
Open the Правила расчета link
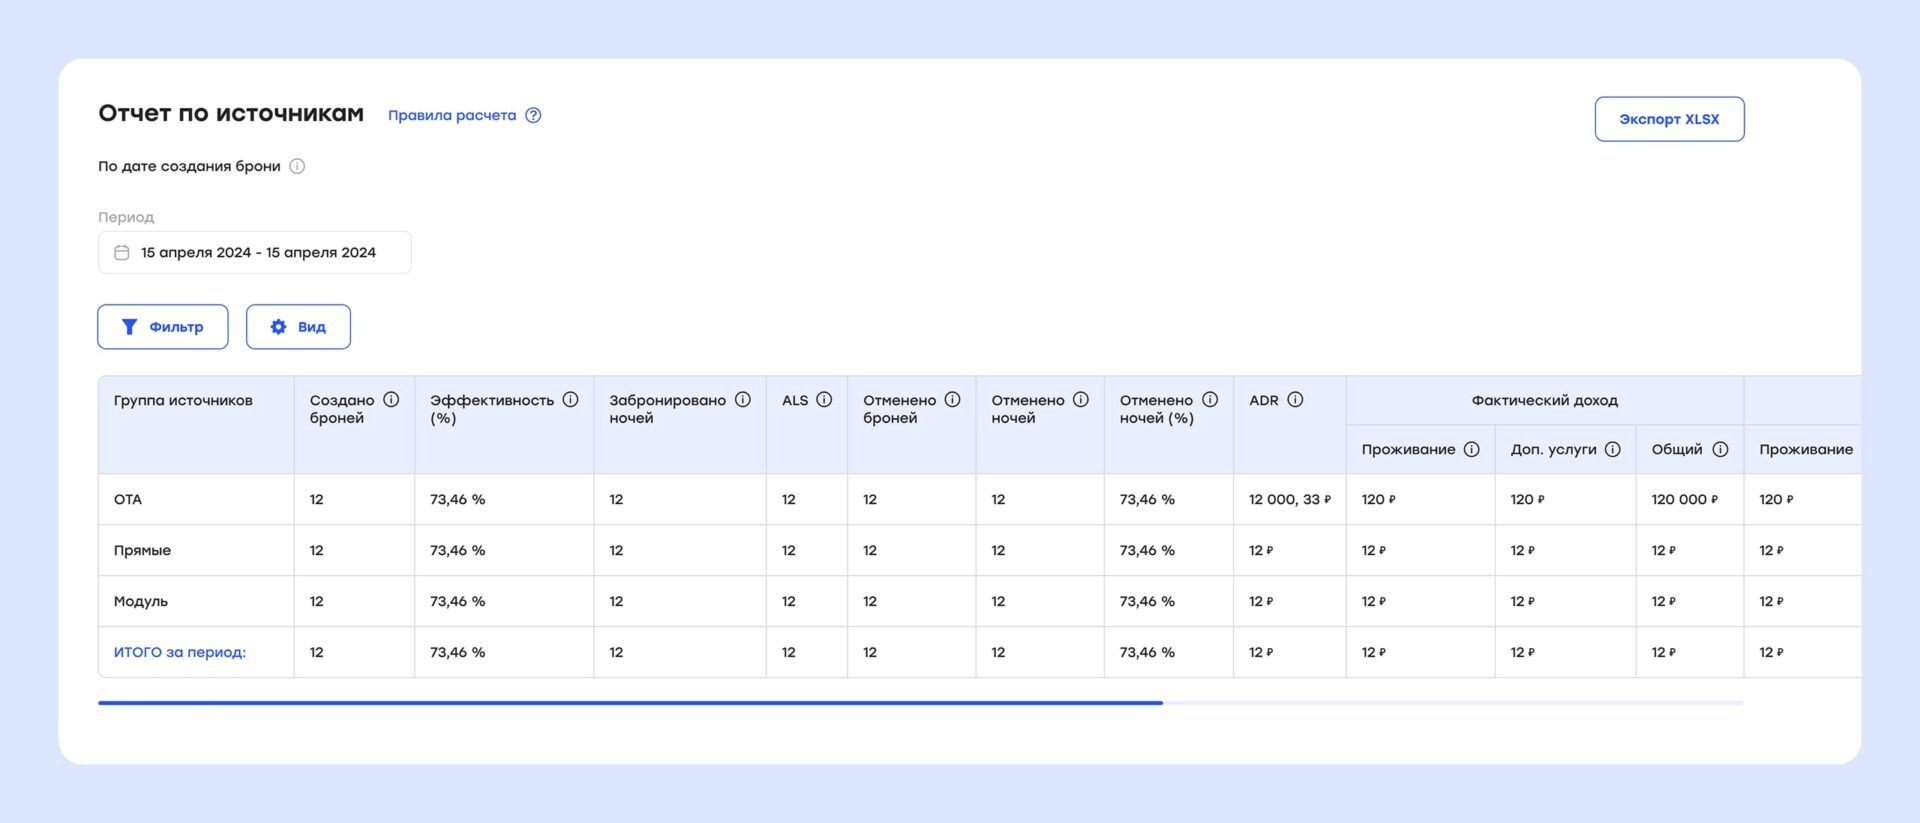click(x=452, y=116)
